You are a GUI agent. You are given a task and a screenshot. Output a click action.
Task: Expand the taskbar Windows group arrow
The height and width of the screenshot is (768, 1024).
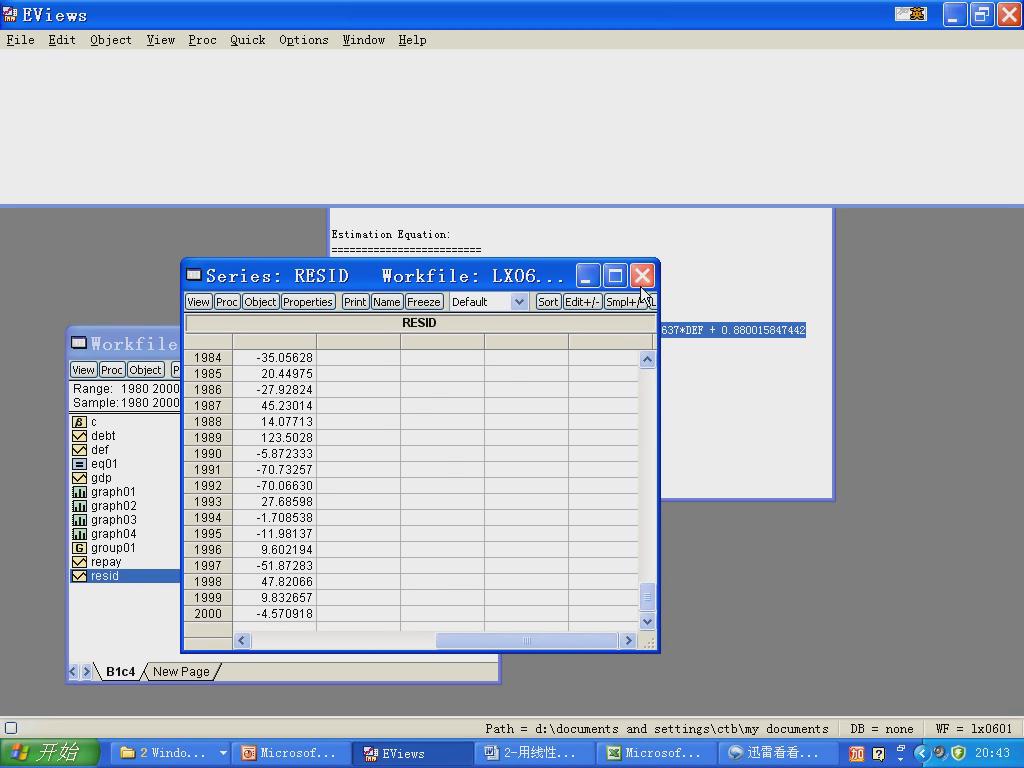click(223, 753)
